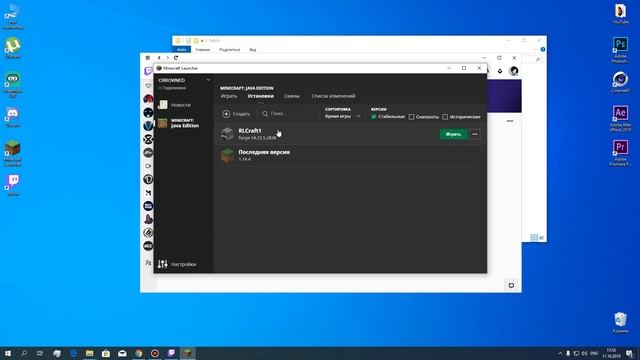
Task: Open the Вид tab in File Explorer window
Action: click(253, 50)
